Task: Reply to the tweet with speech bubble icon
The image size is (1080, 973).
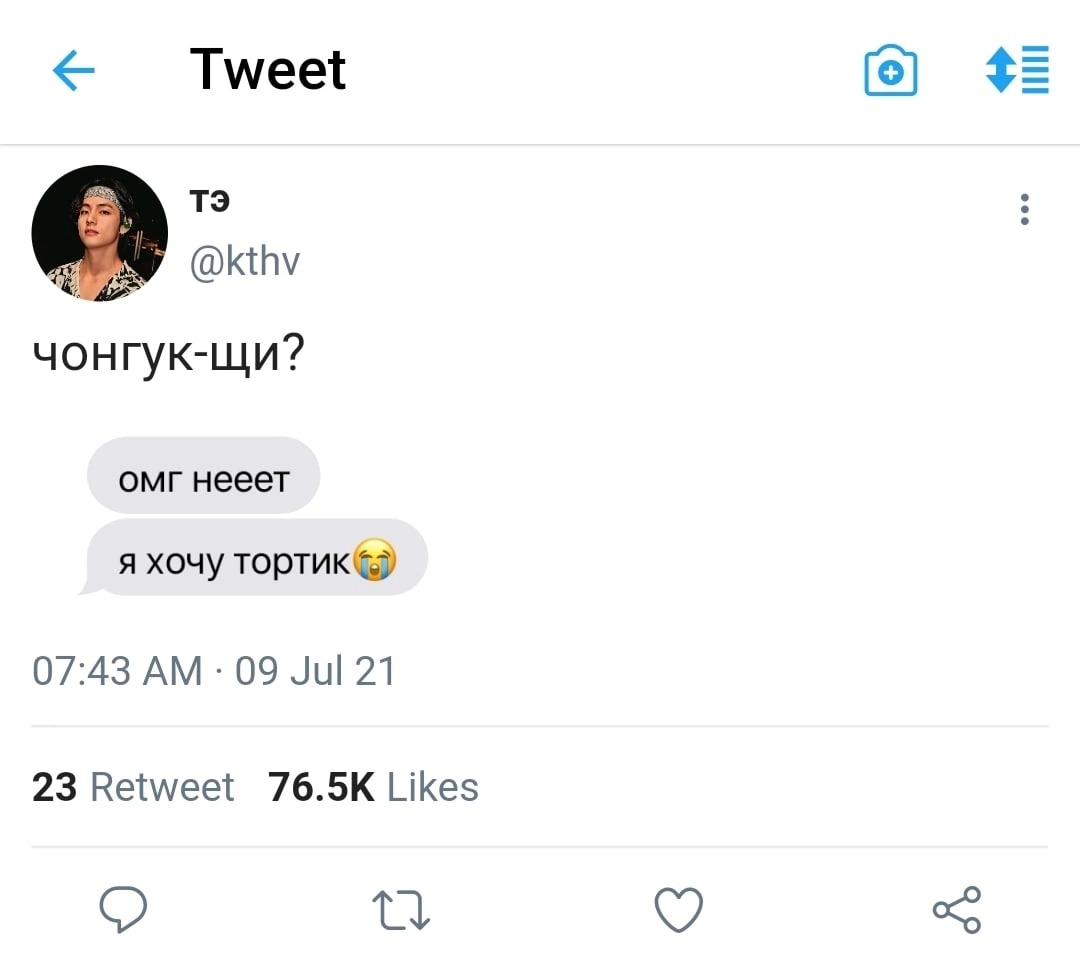Action: tap(123, 910)
